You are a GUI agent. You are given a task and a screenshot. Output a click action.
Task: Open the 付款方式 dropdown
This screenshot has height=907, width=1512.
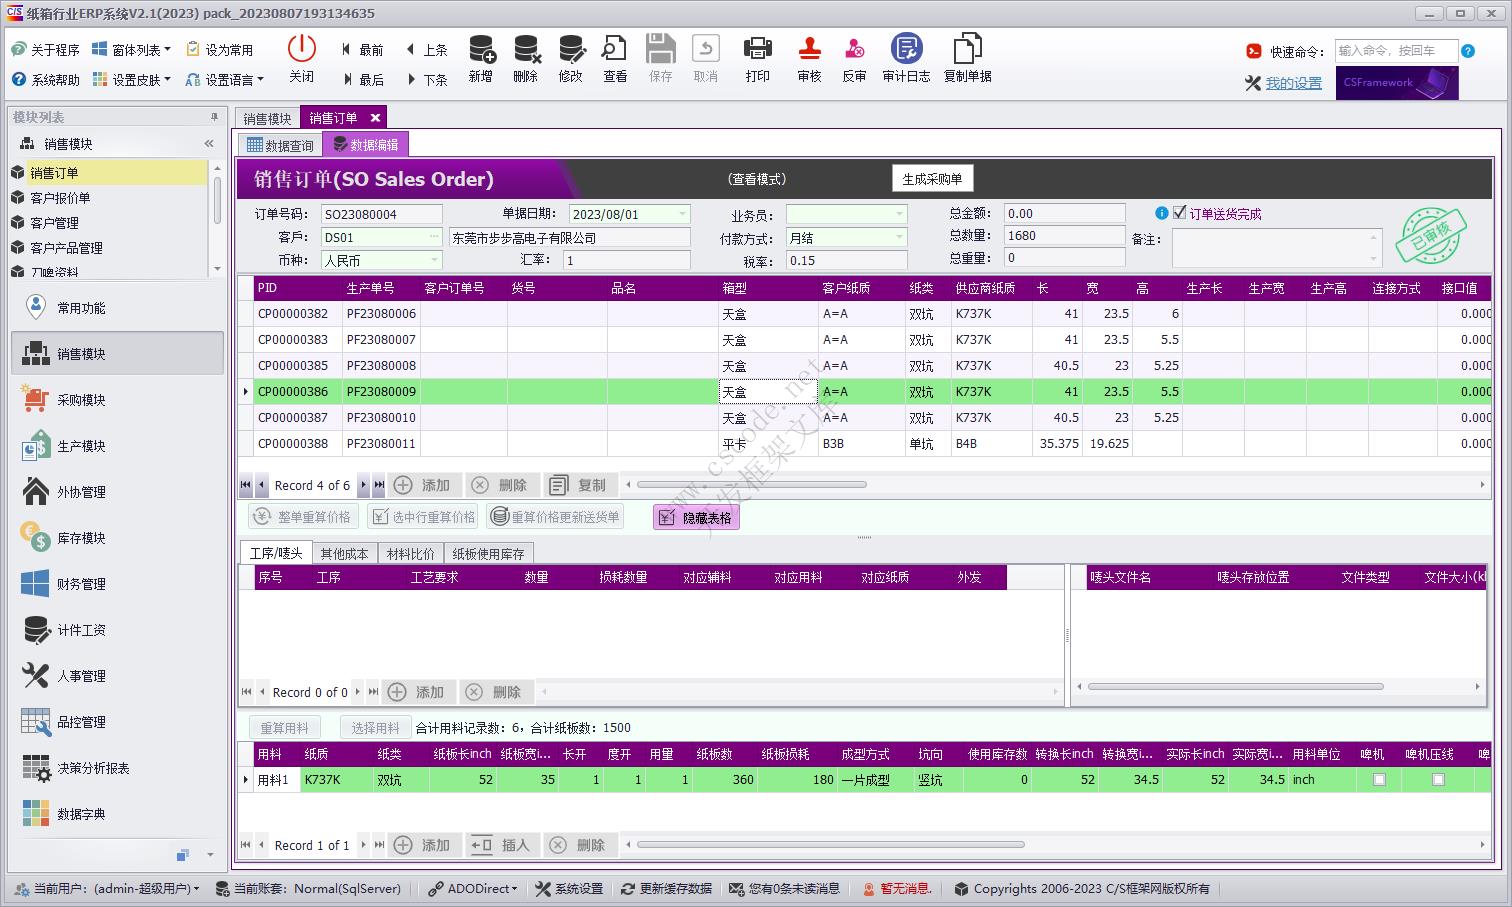pyautogui.click(x=899, y=237)
